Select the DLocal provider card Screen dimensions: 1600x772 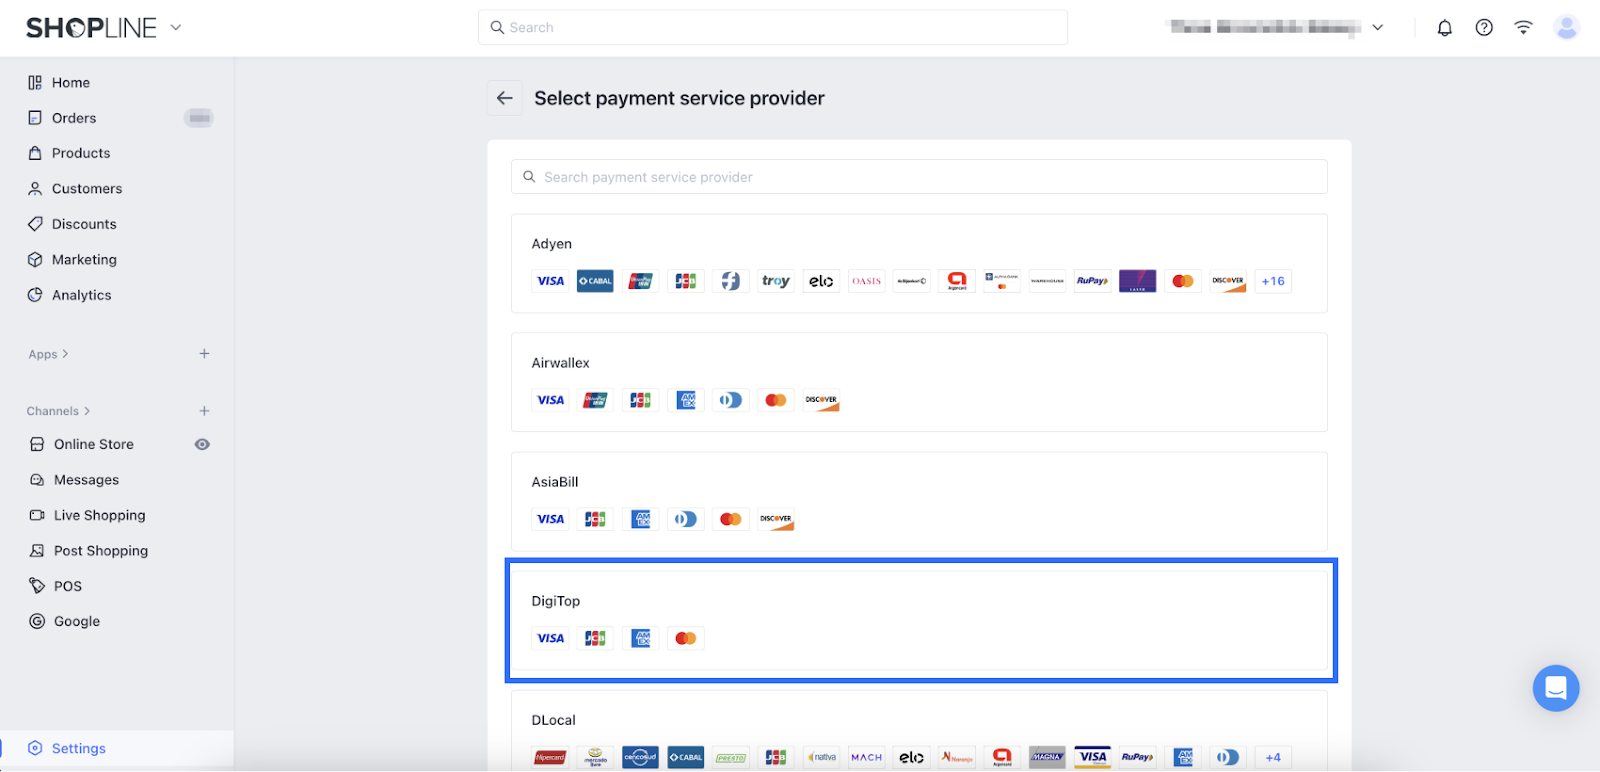pos(919,731)
